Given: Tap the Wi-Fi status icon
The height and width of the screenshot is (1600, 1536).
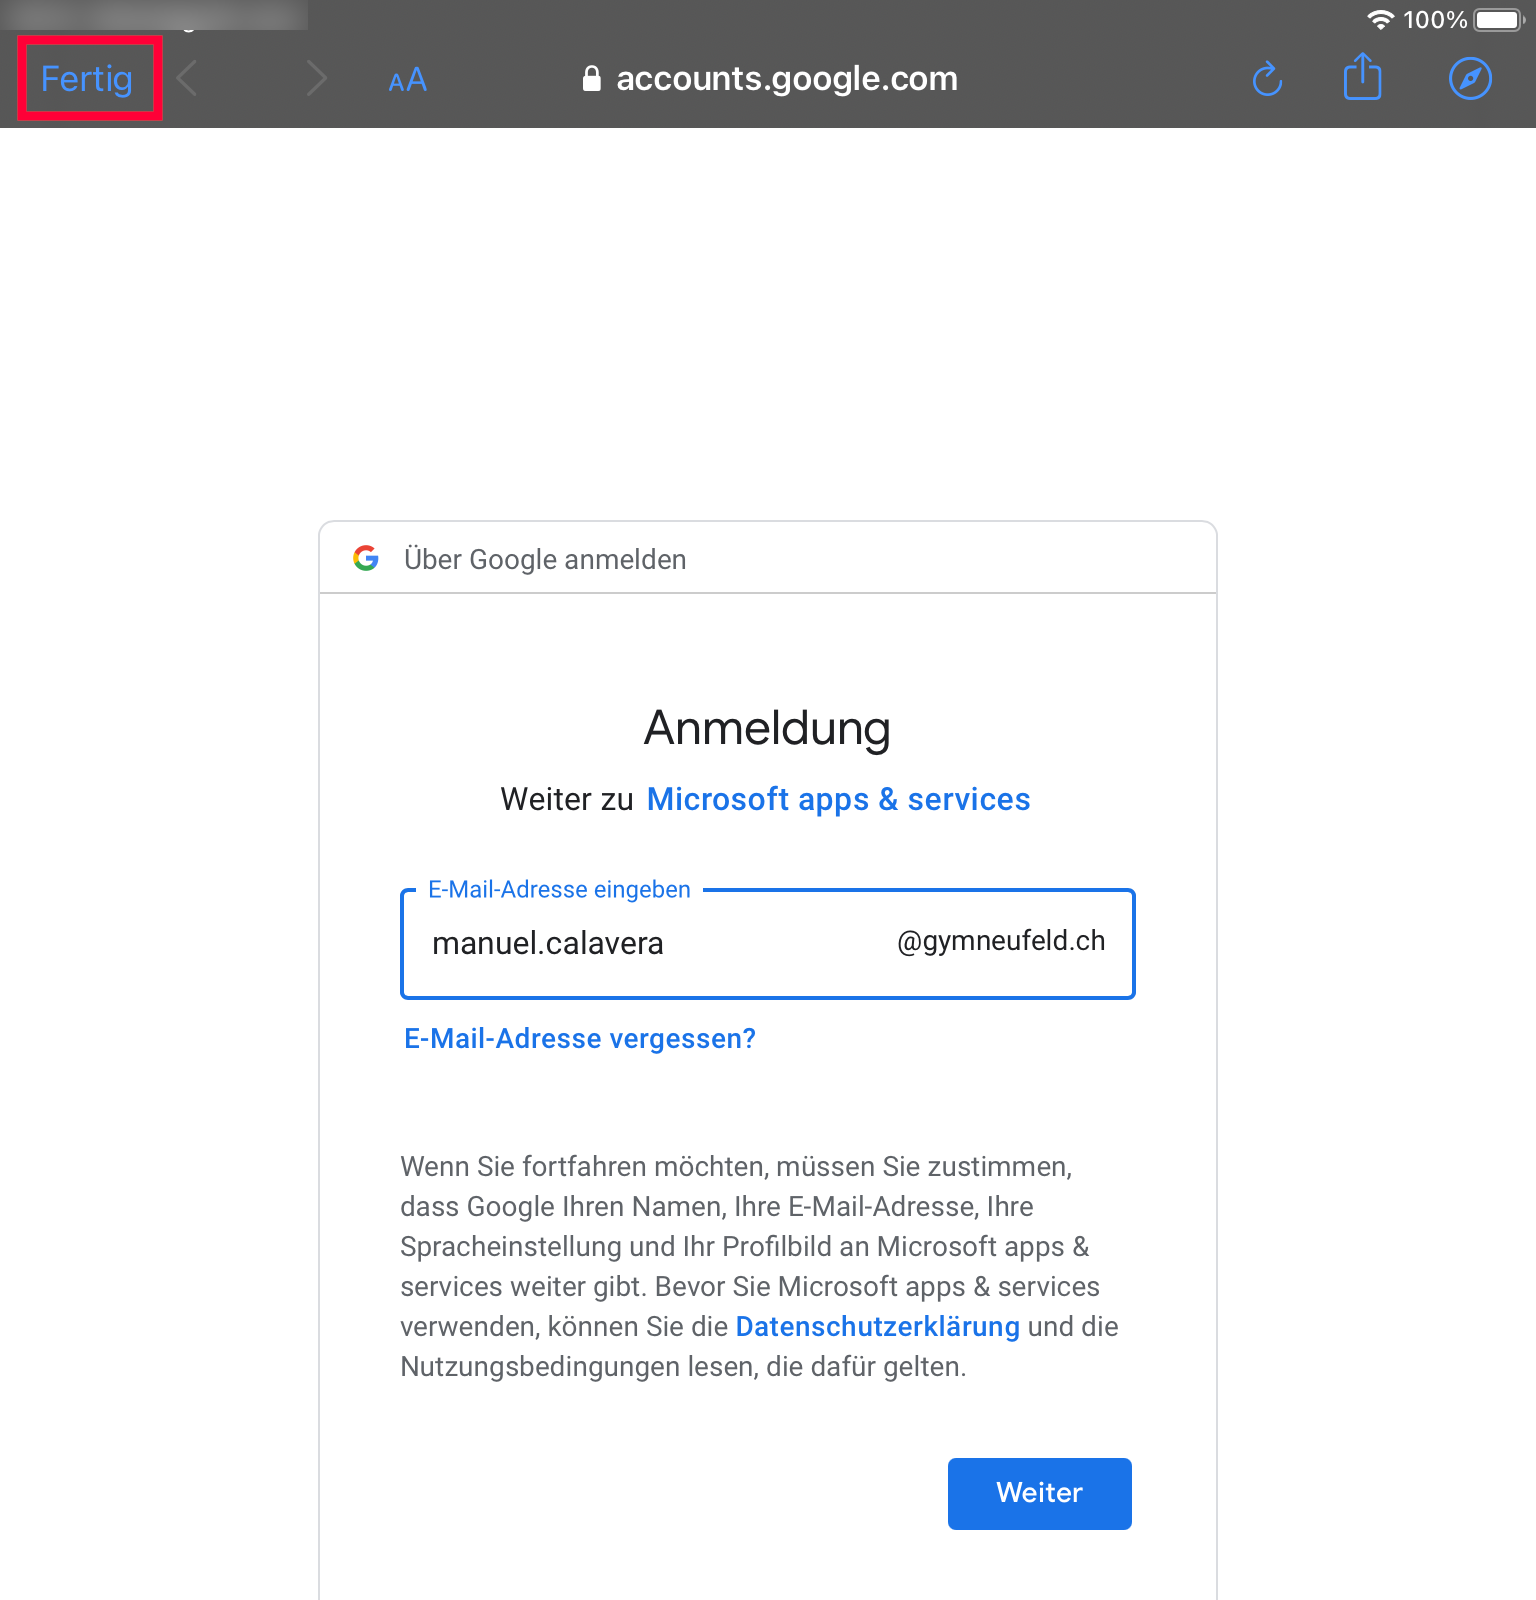Looking at the screenshot, I should 1380,20.
